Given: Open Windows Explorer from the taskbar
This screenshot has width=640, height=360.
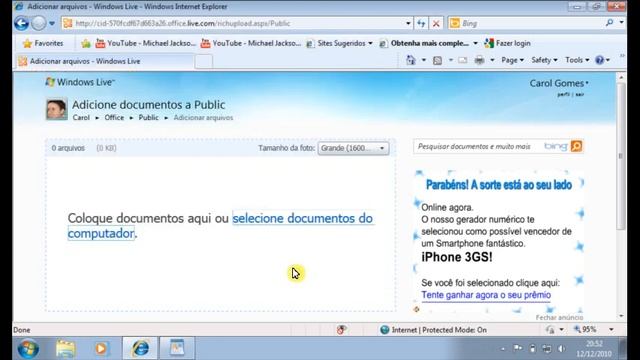Looking at the screenshot, I should pyautogui.click(x=65, y=348).
